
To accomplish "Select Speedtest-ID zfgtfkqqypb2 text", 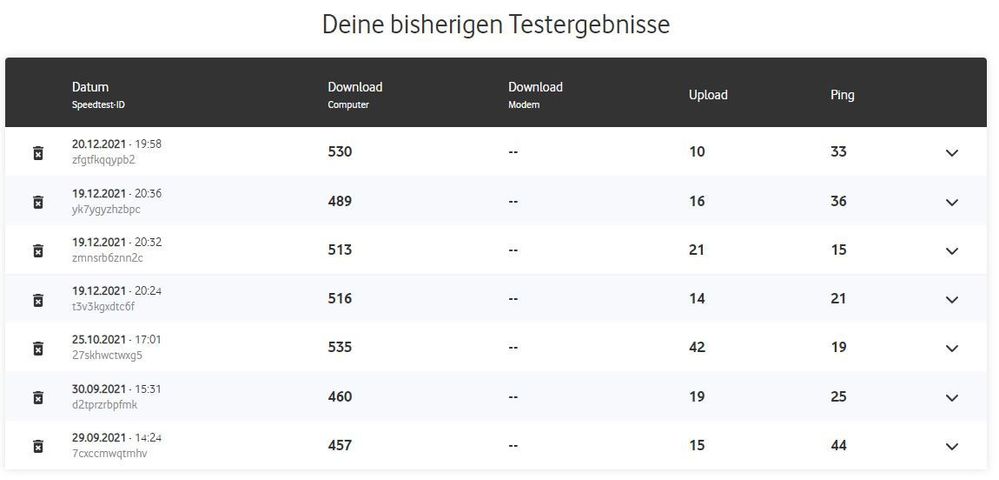I will [103, 160].
